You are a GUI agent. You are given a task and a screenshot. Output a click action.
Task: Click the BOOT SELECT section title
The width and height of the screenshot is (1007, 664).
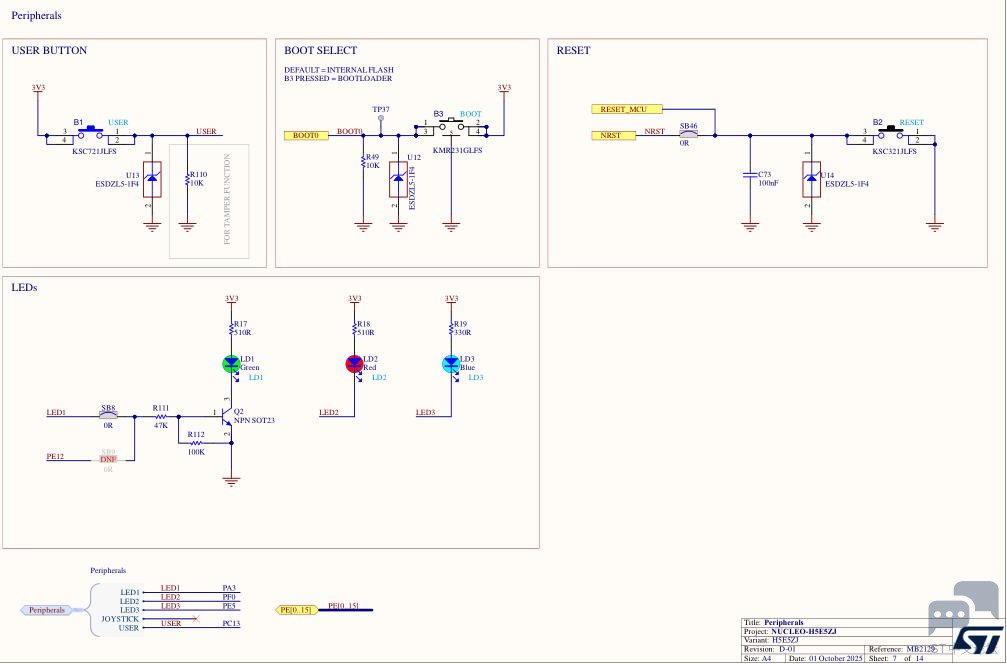click(x=320, y=51)
